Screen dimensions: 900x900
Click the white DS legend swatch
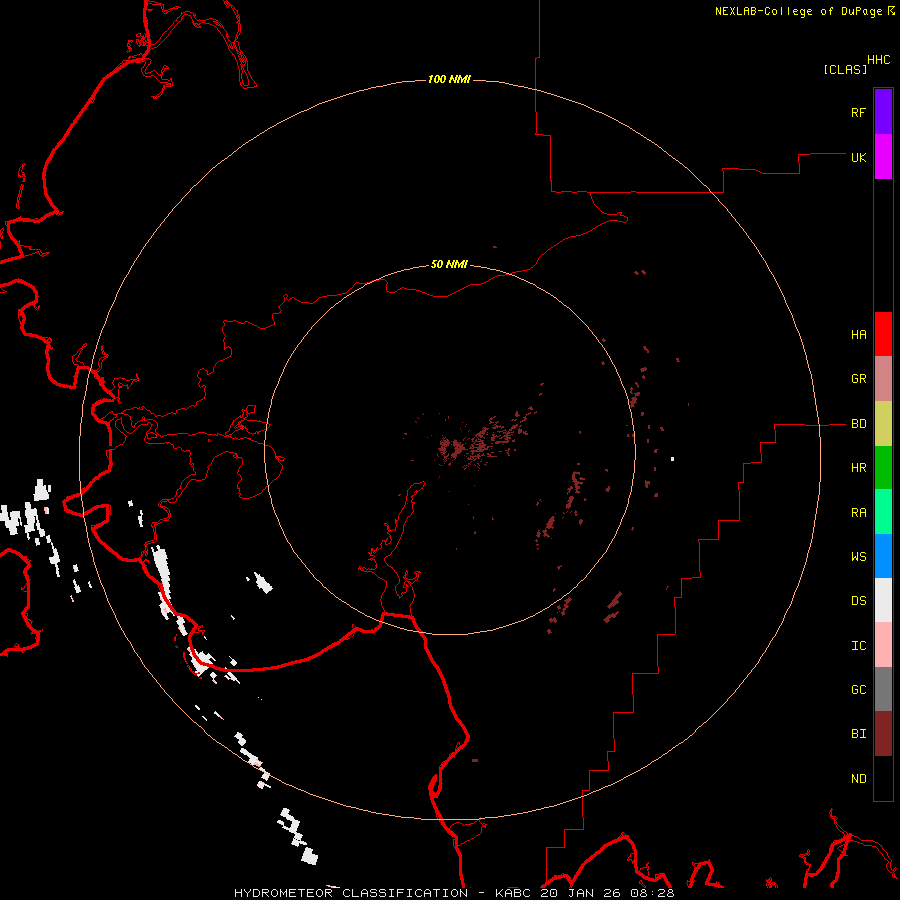point(883,600)
